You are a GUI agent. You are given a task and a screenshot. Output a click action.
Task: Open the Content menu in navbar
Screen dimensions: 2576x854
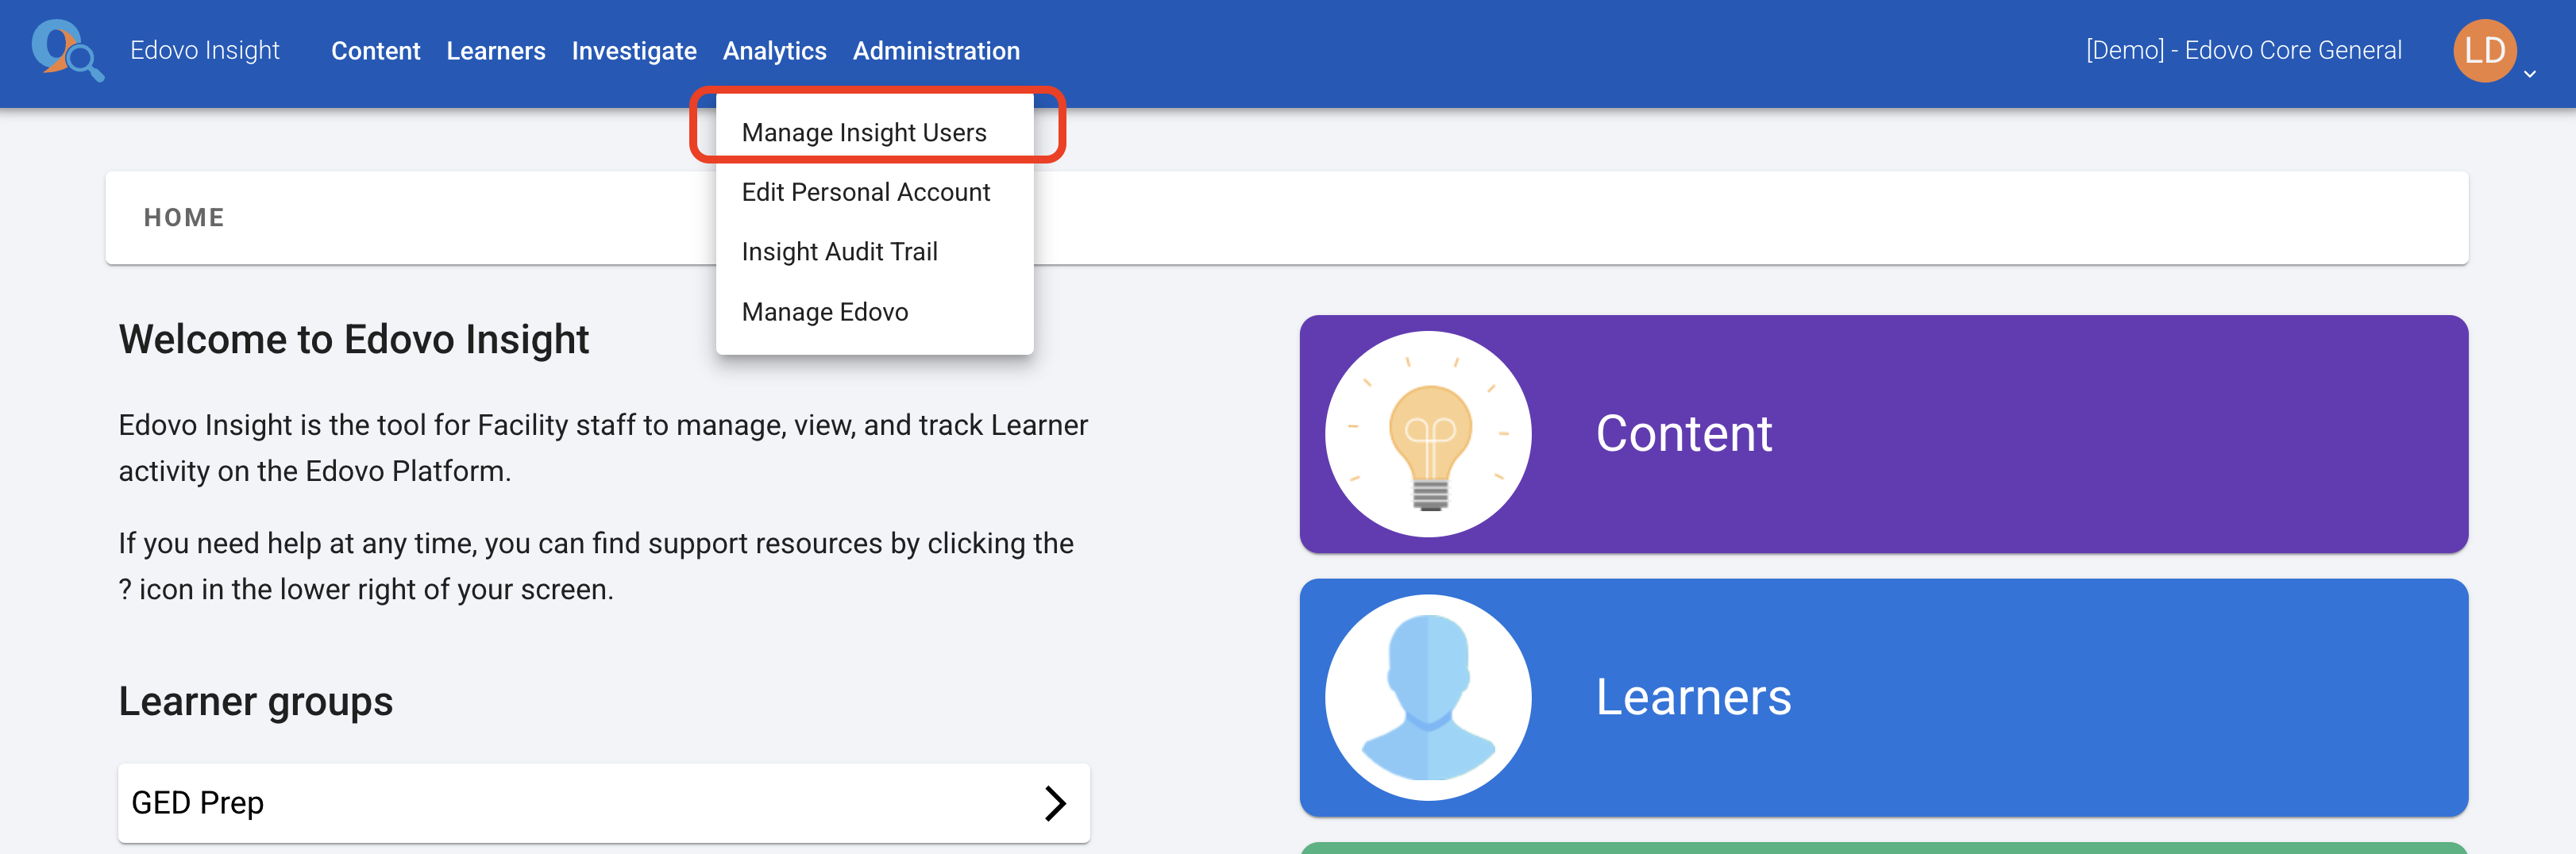(x=375, y=51)
